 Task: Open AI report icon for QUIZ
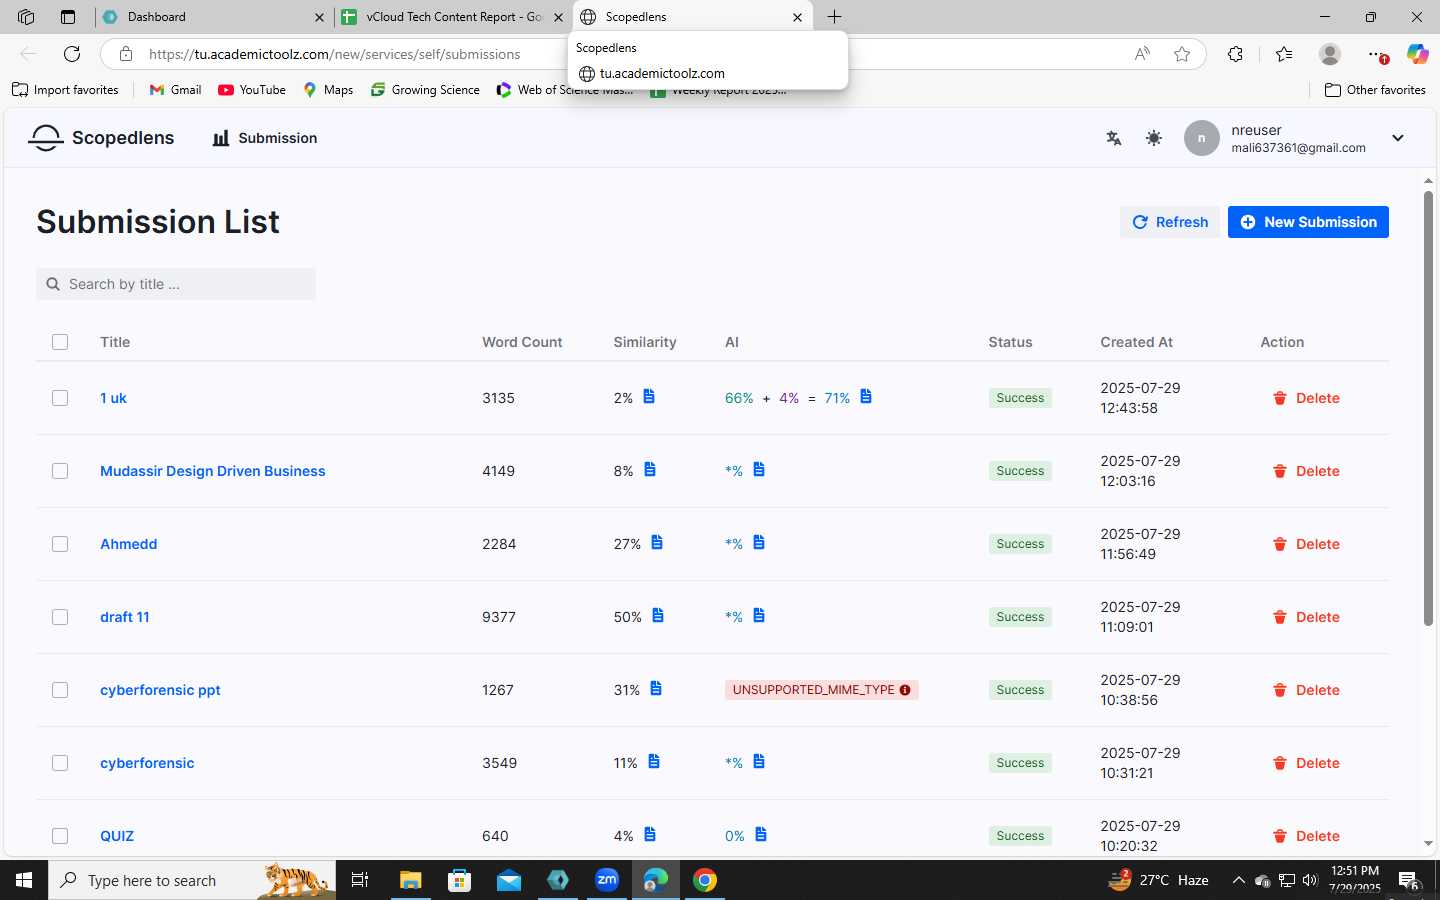pos(761,835)
